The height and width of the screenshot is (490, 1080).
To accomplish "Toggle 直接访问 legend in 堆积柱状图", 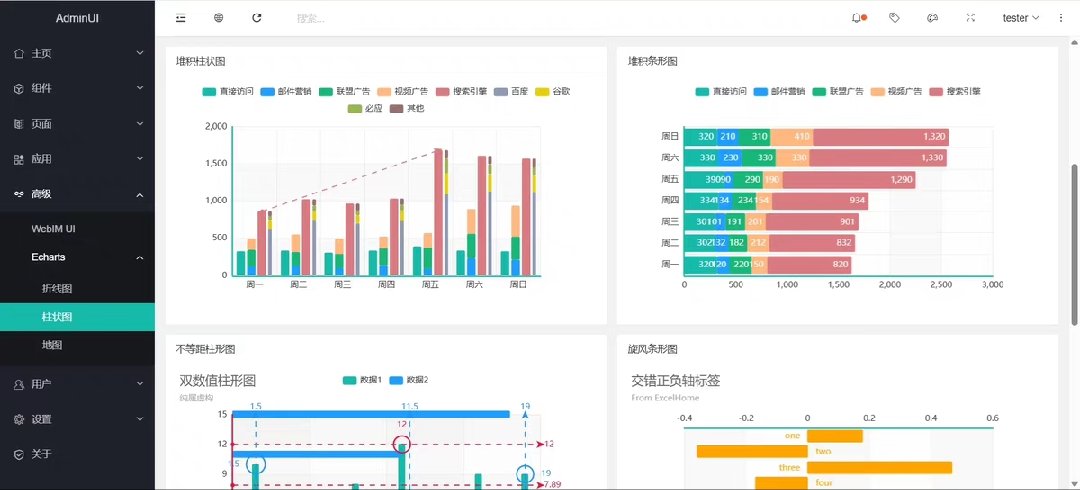I will coord(228,91).
